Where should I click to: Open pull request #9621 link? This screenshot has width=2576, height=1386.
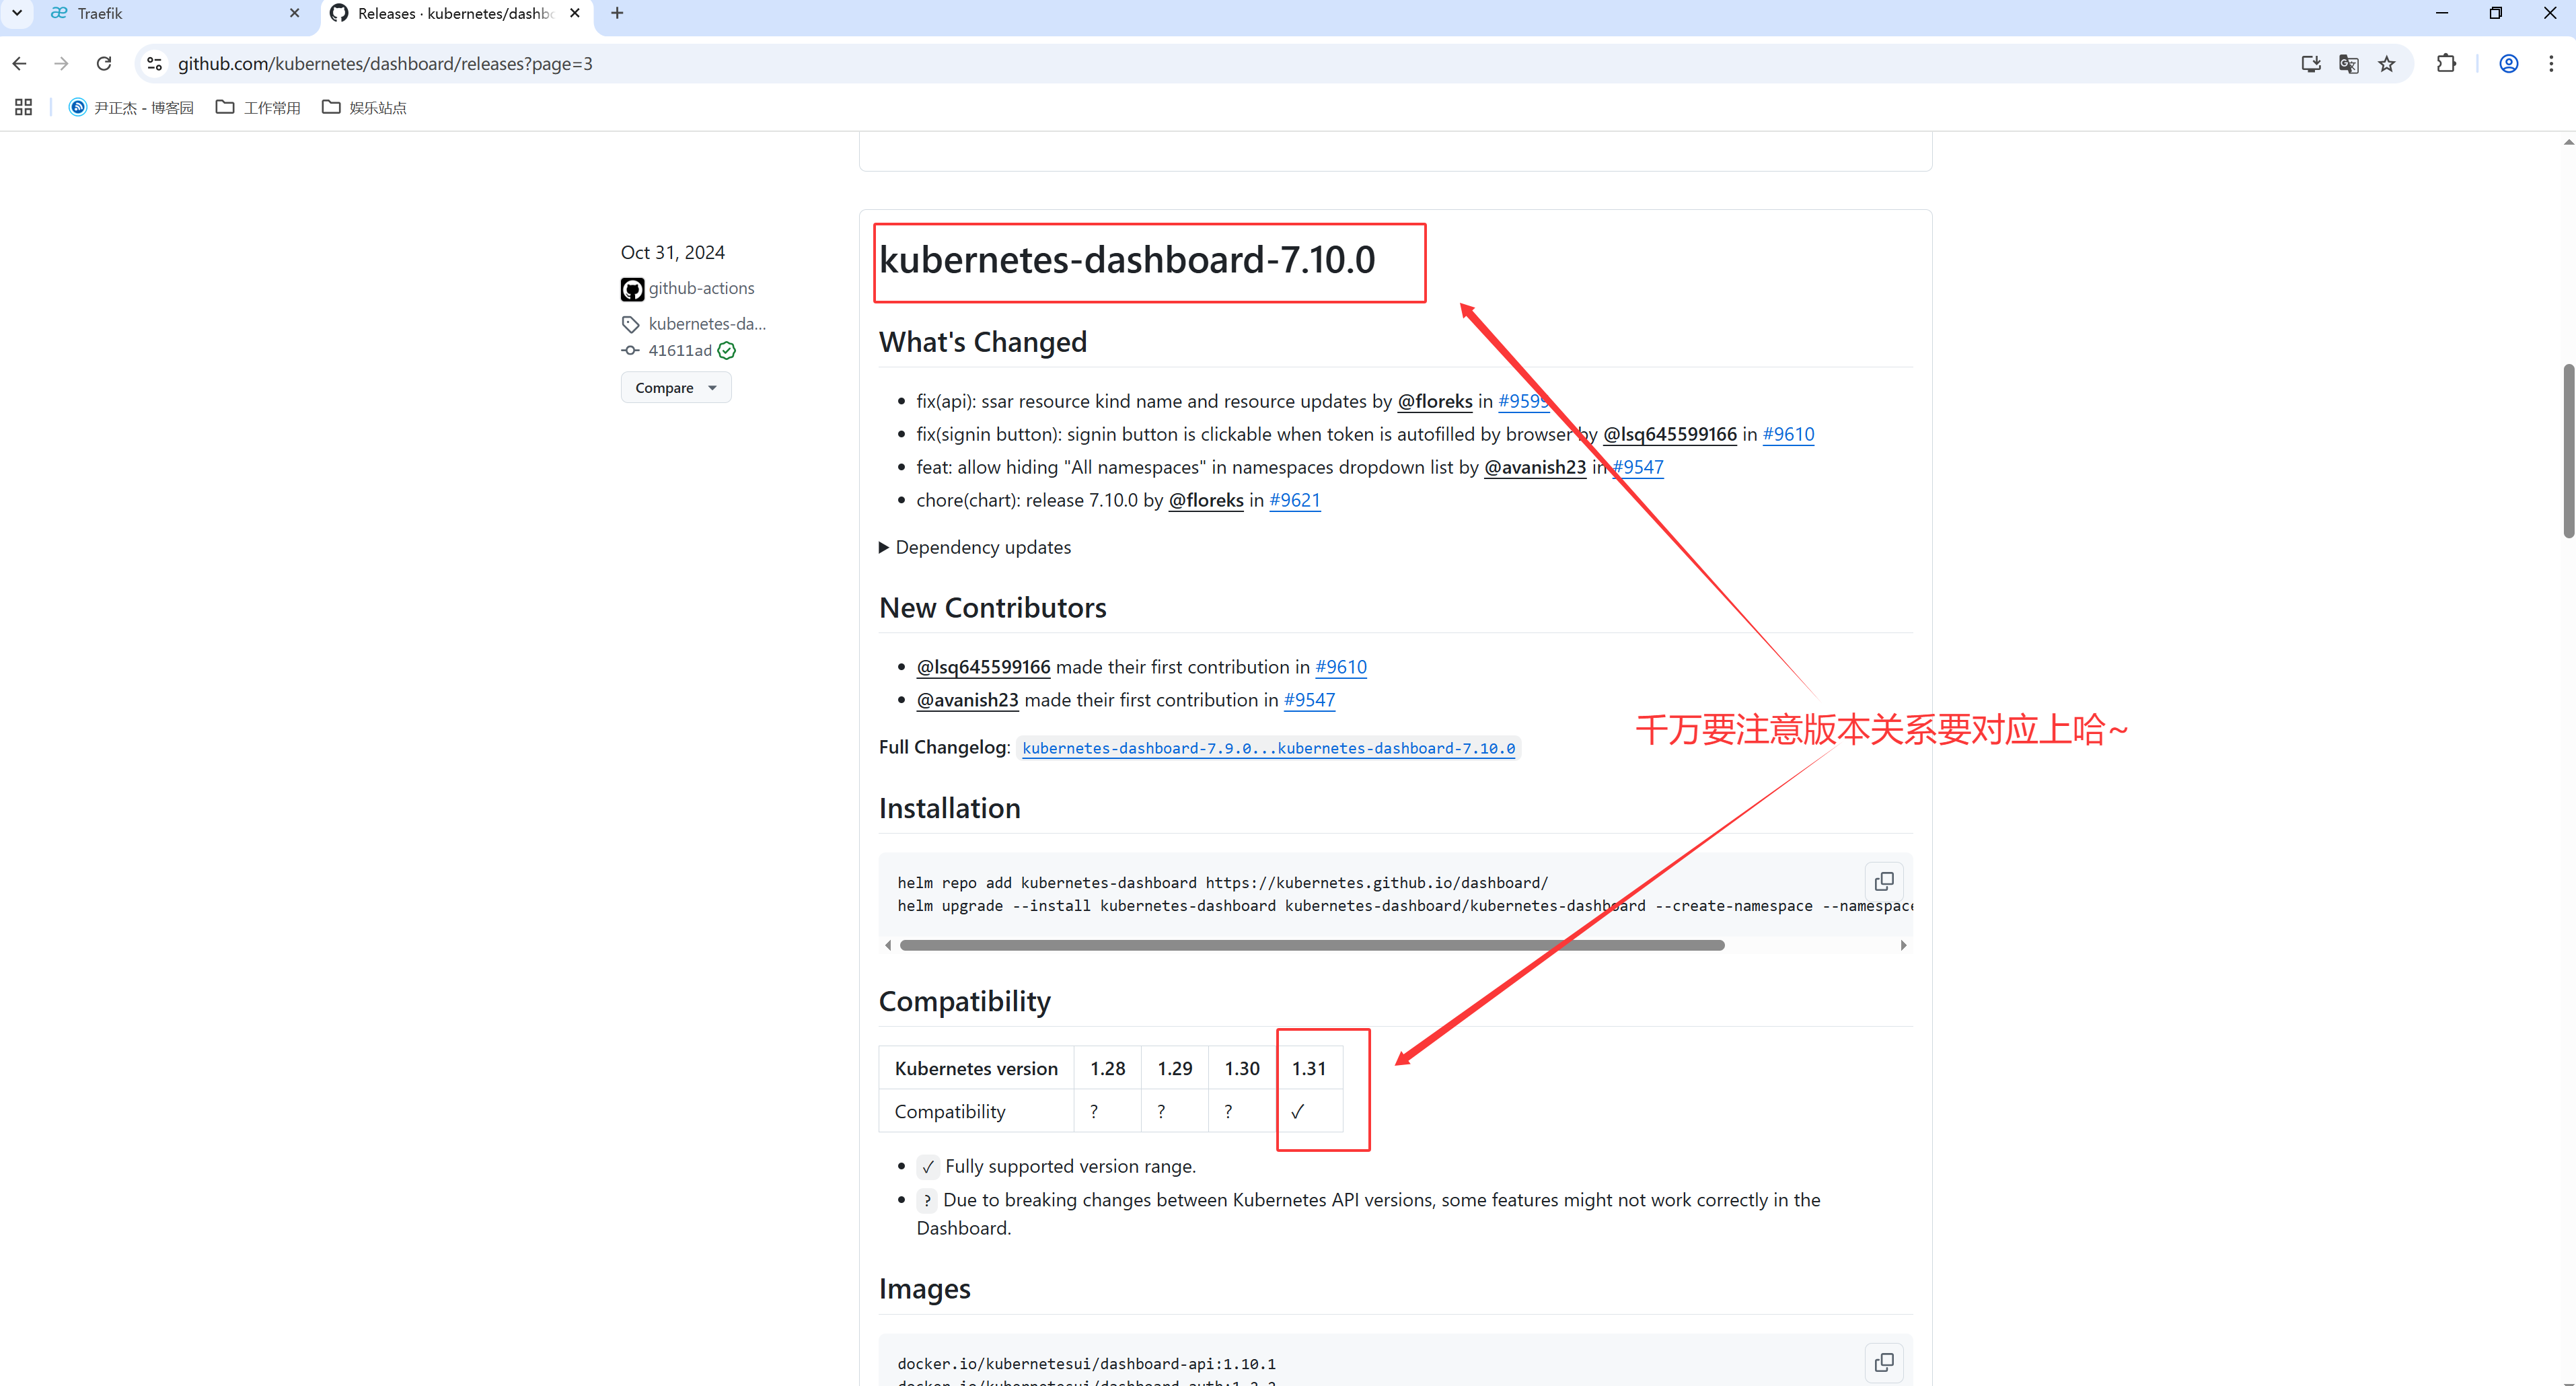(1294, 500)
